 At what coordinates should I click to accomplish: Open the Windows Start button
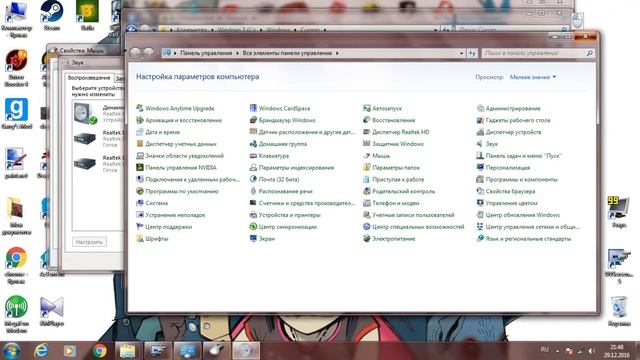point(11,351)
